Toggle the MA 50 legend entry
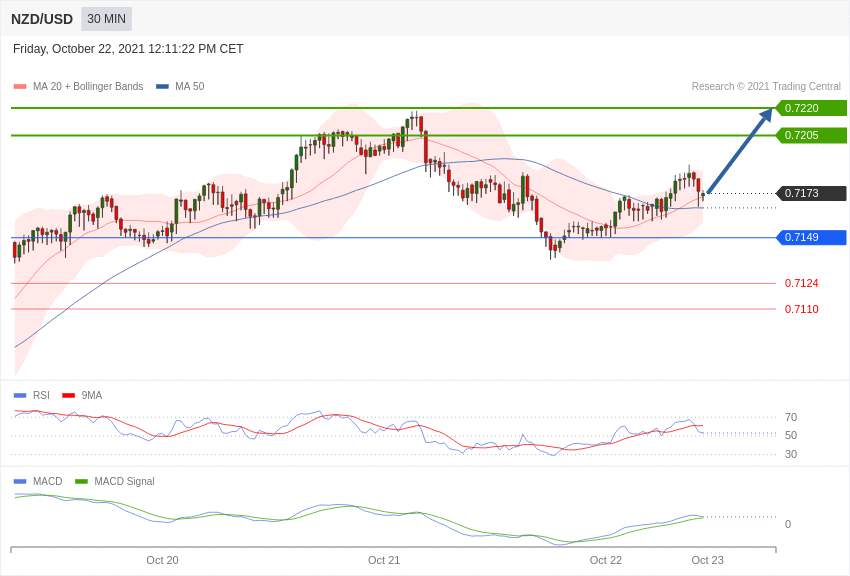The width and height of the screenshot is (850, 576). (189, 87)
